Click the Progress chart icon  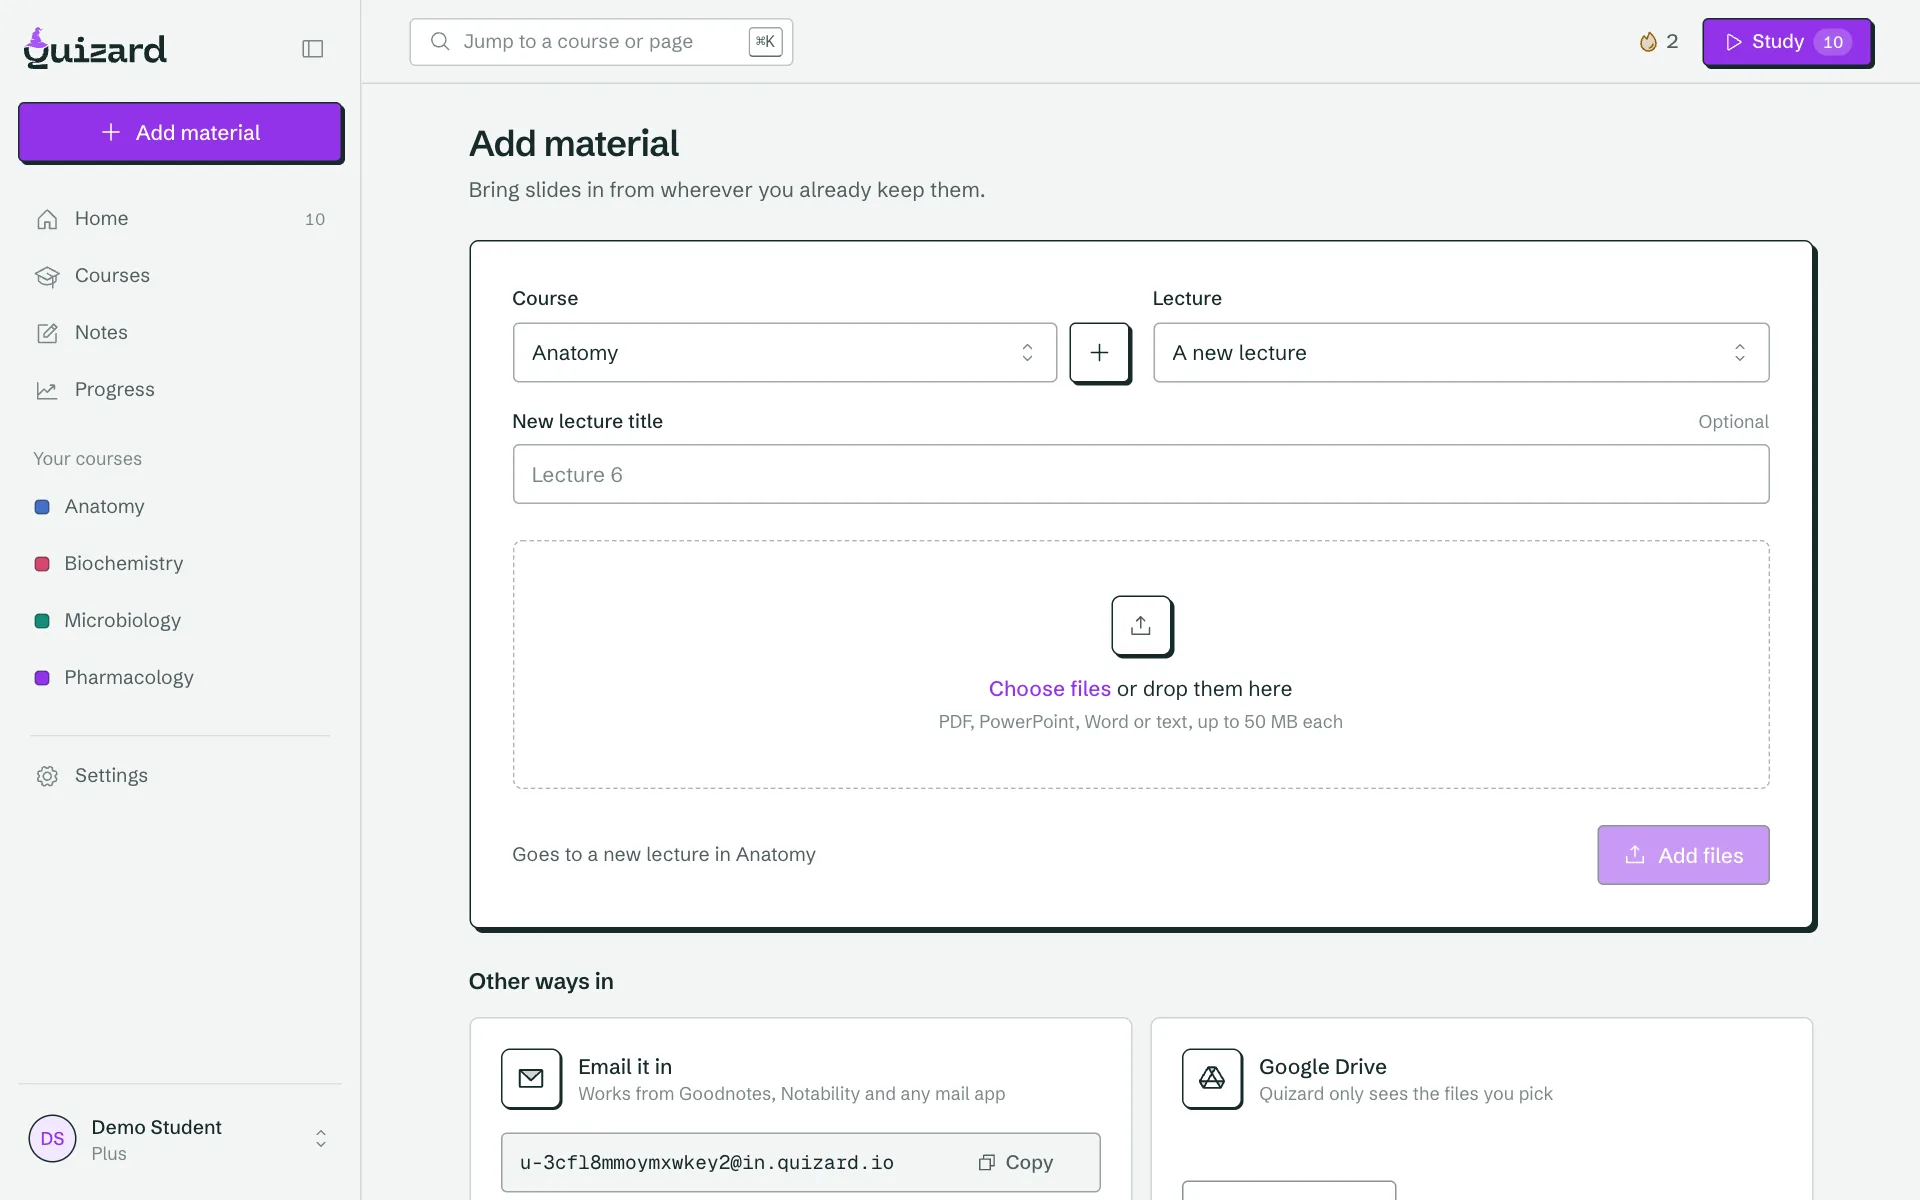click(x=47, y=390)
